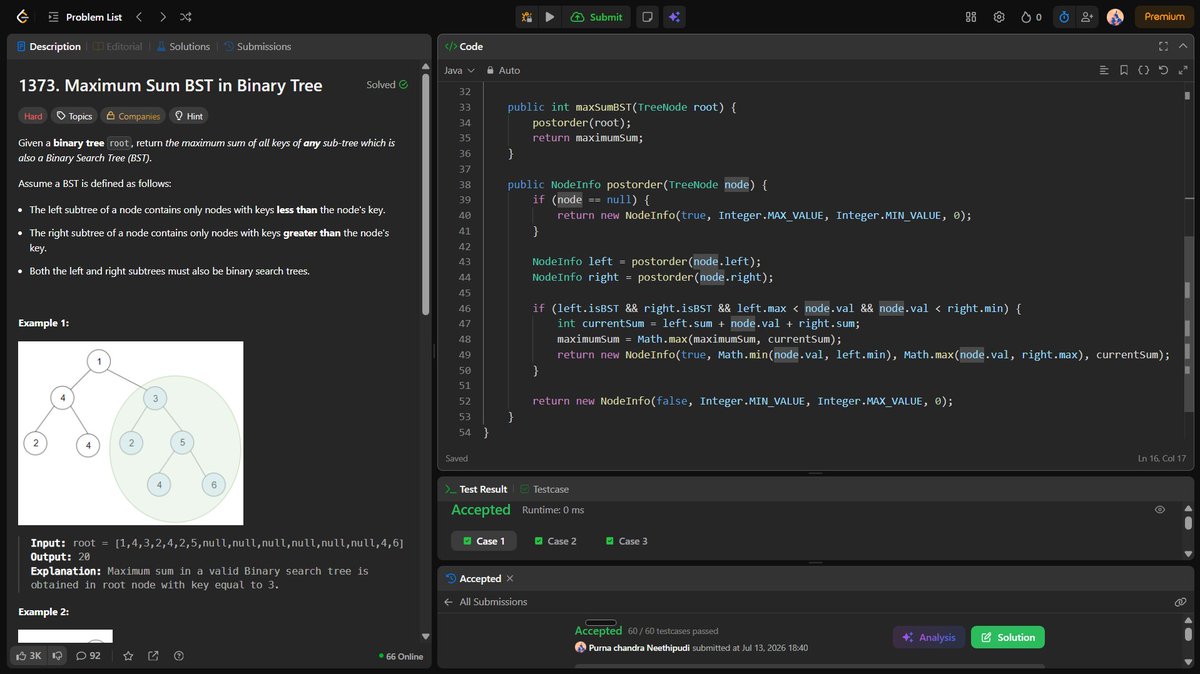The image size is (1200, 674).
Task: Open the Problem List menu
Action: tap(85, 17)
